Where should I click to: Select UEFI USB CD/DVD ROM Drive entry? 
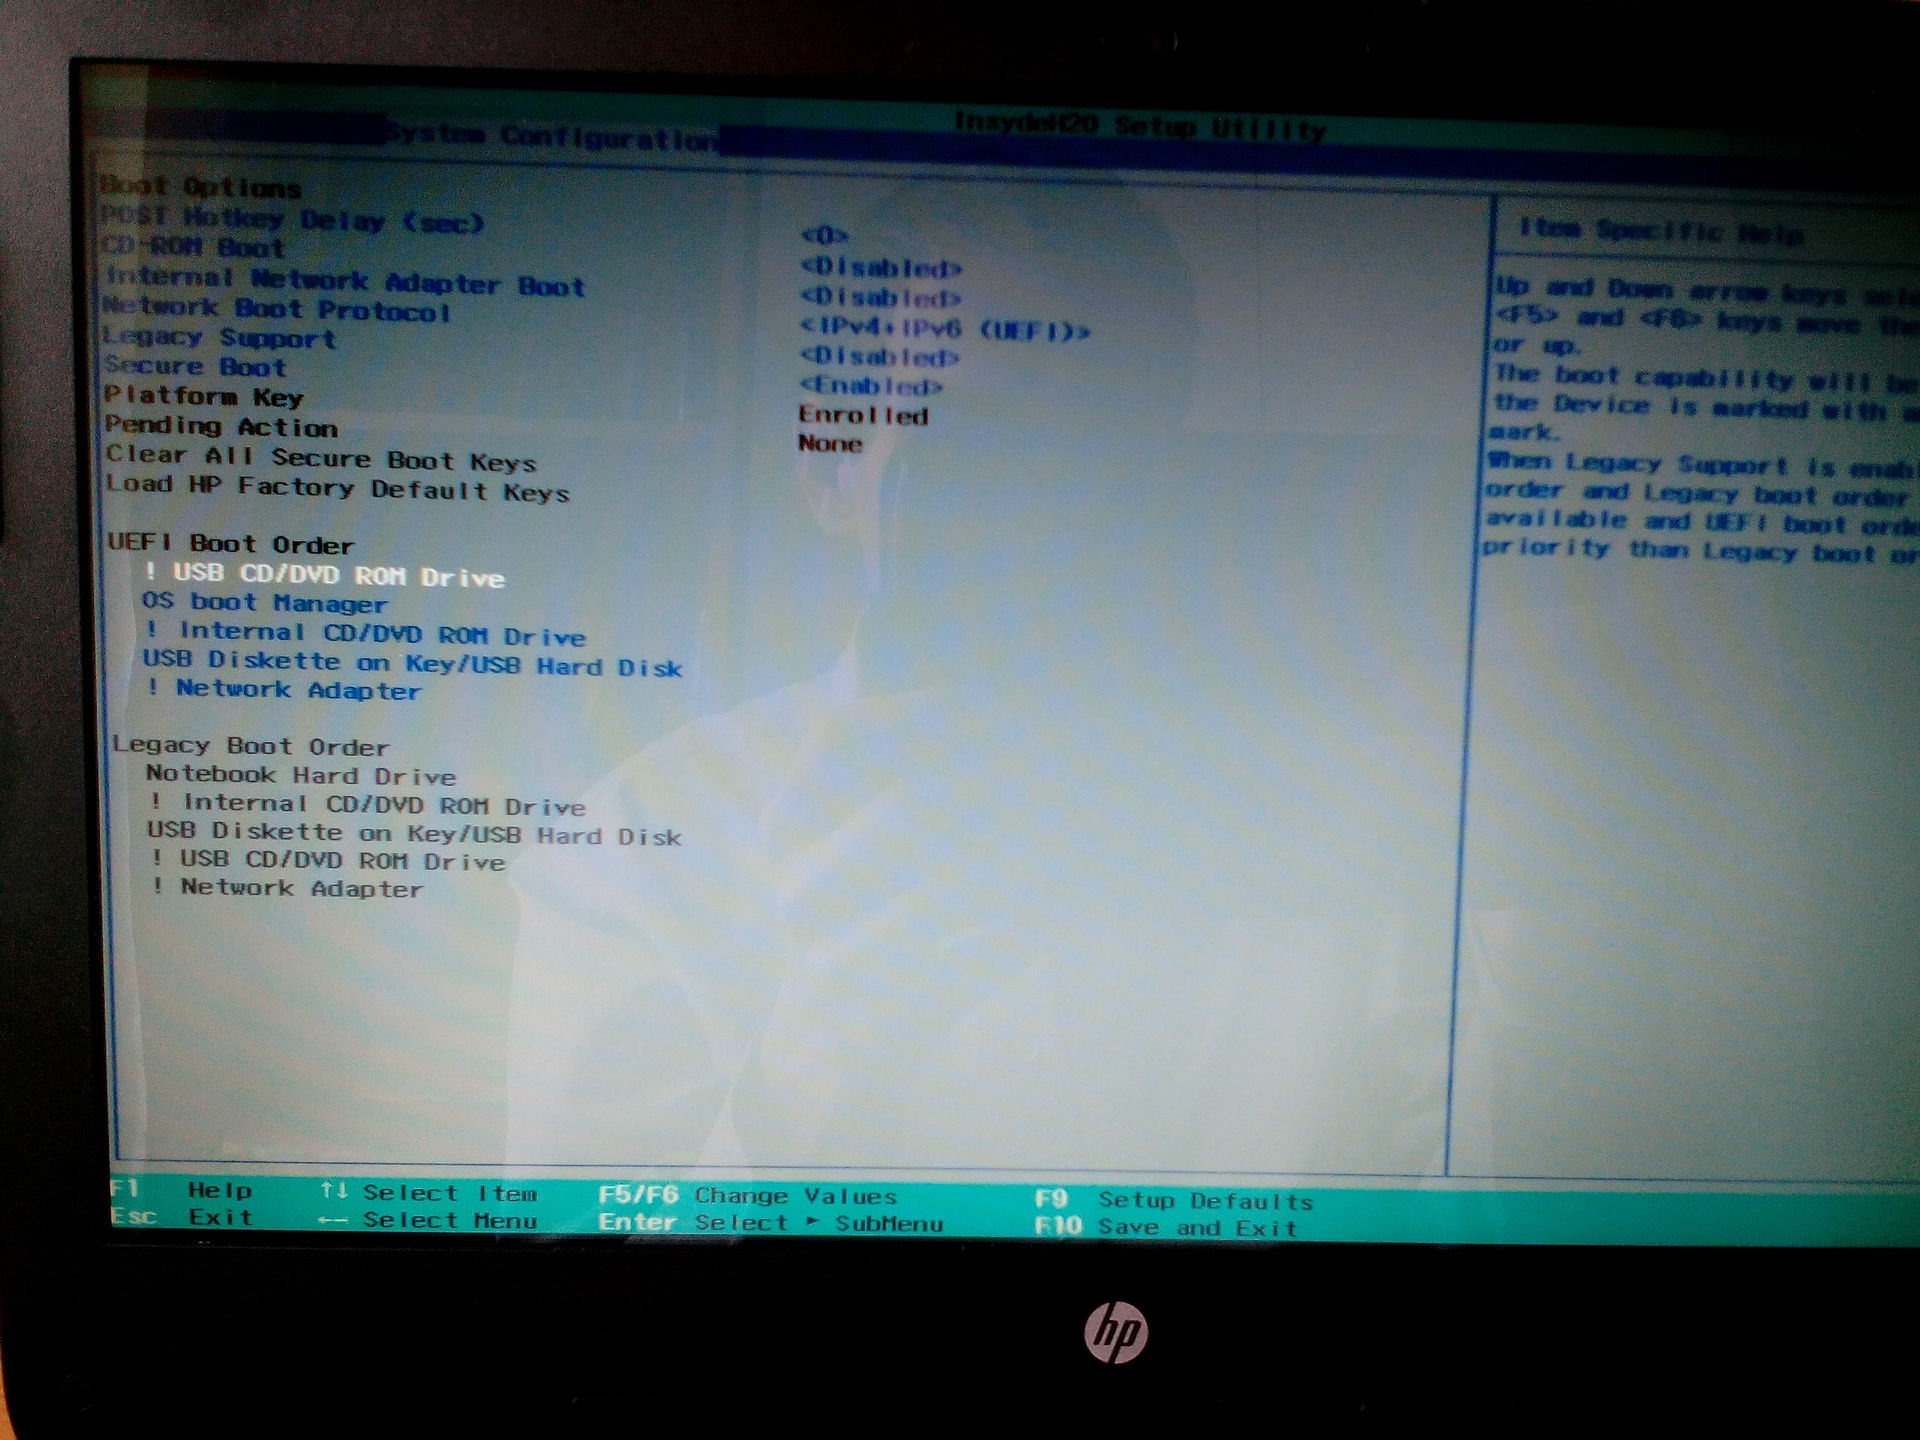pyautogui.click(x=324, y=575)
